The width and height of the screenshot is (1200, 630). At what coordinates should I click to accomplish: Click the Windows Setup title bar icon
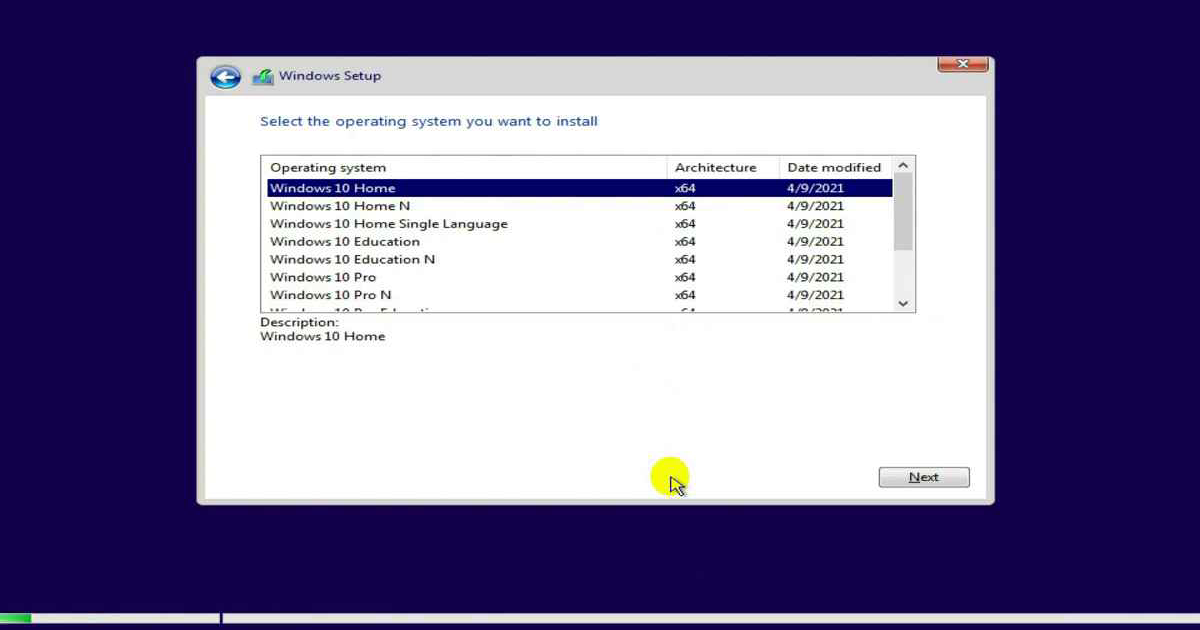tap(263, 77)
